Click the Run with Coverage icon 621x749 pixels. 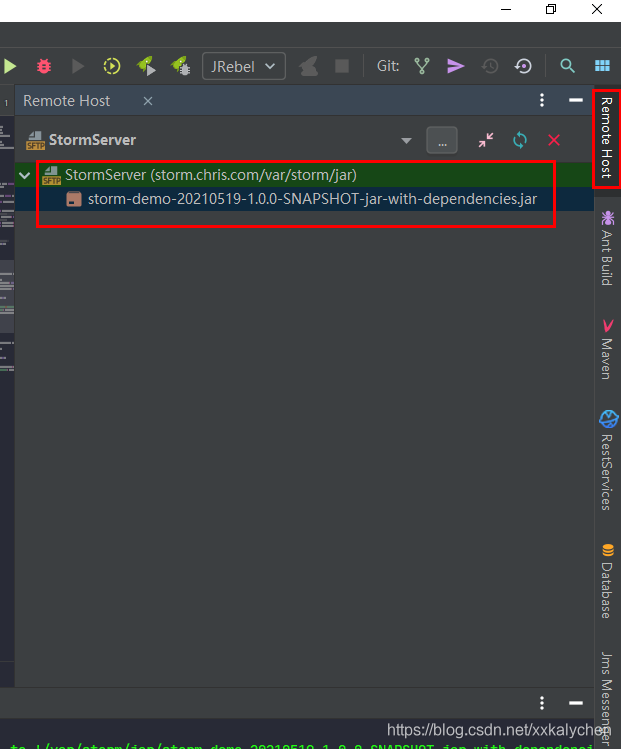[x=77, y=66]
